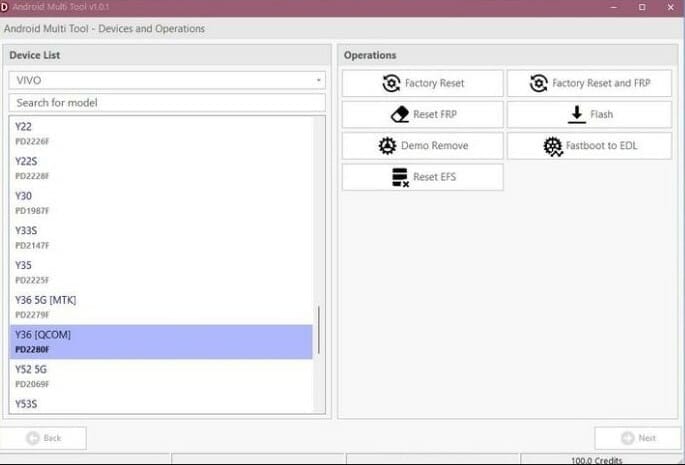685x465 pixels.
Task: Click the device list scrollbar thumb
Action: (320, 330)
